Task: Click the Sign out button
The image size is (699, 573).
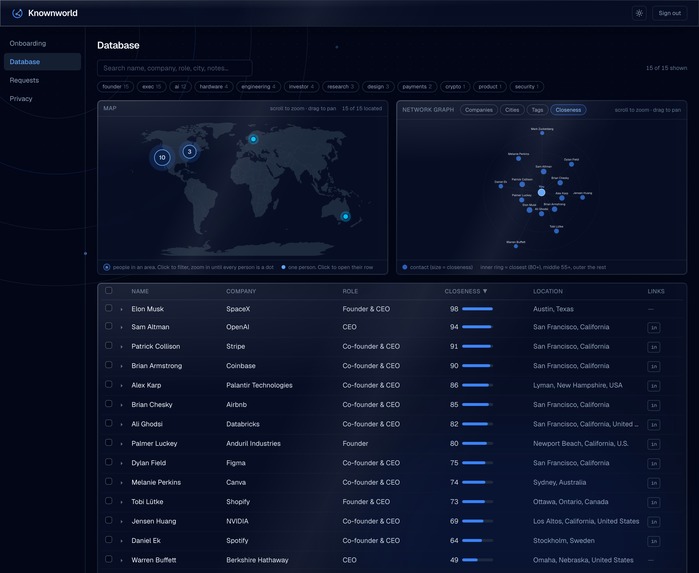Action: pyautogui.click(x=670, y=13)
